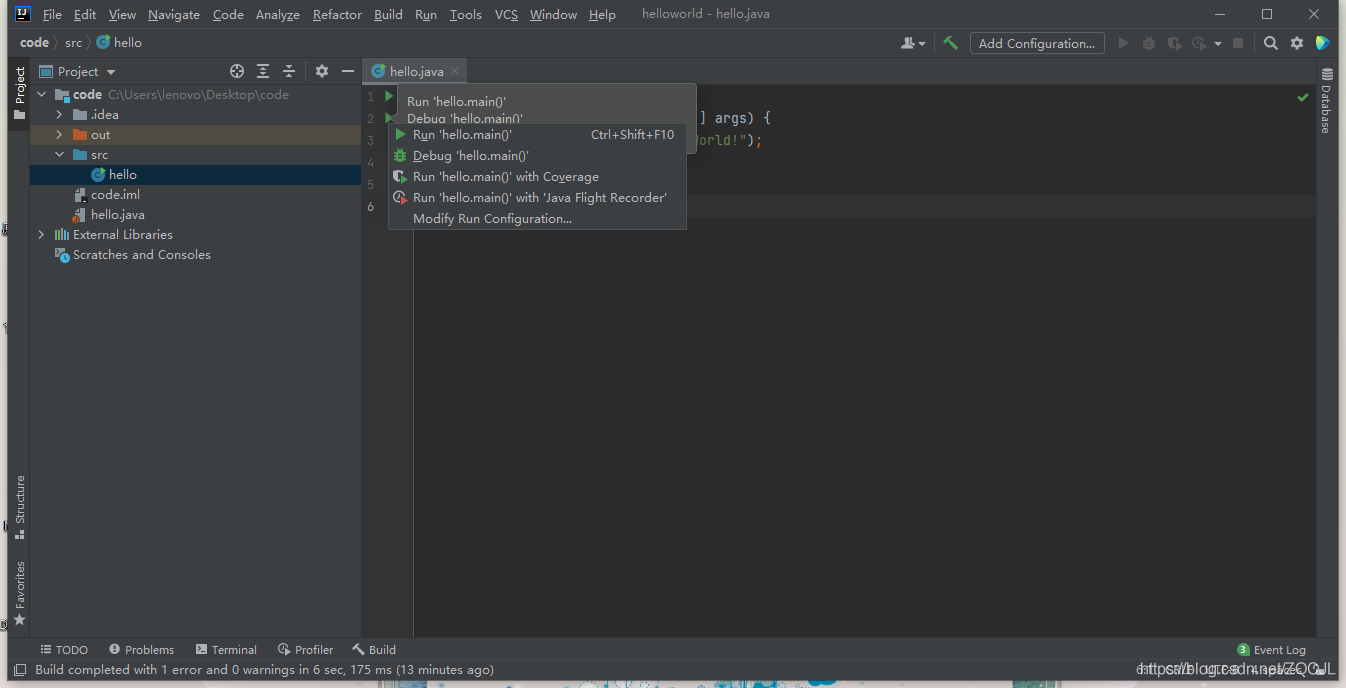Open the Event Log
Viewport: 1346px width, 688px height.
[x=1271, y=649]
